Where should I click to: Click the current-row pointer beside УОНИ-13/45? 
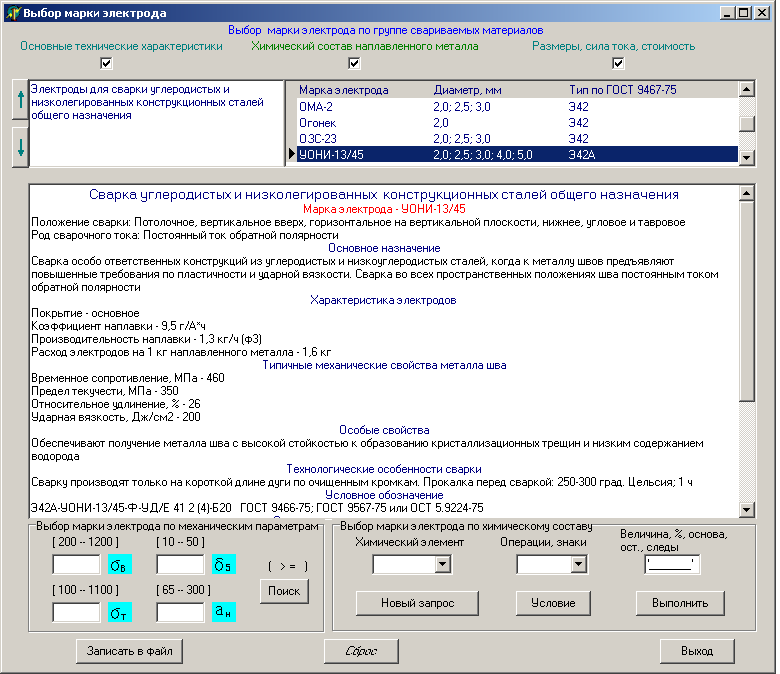292,154
